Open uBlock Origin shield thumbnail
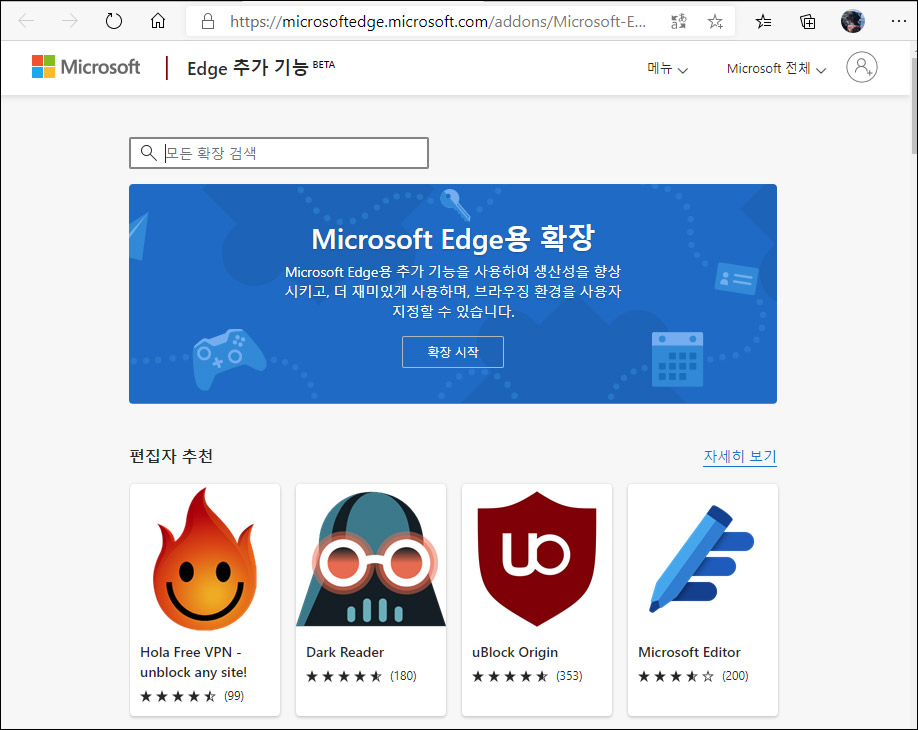Image resolution: width=918 pixels, height=730 pixels. tap(537, 560)
